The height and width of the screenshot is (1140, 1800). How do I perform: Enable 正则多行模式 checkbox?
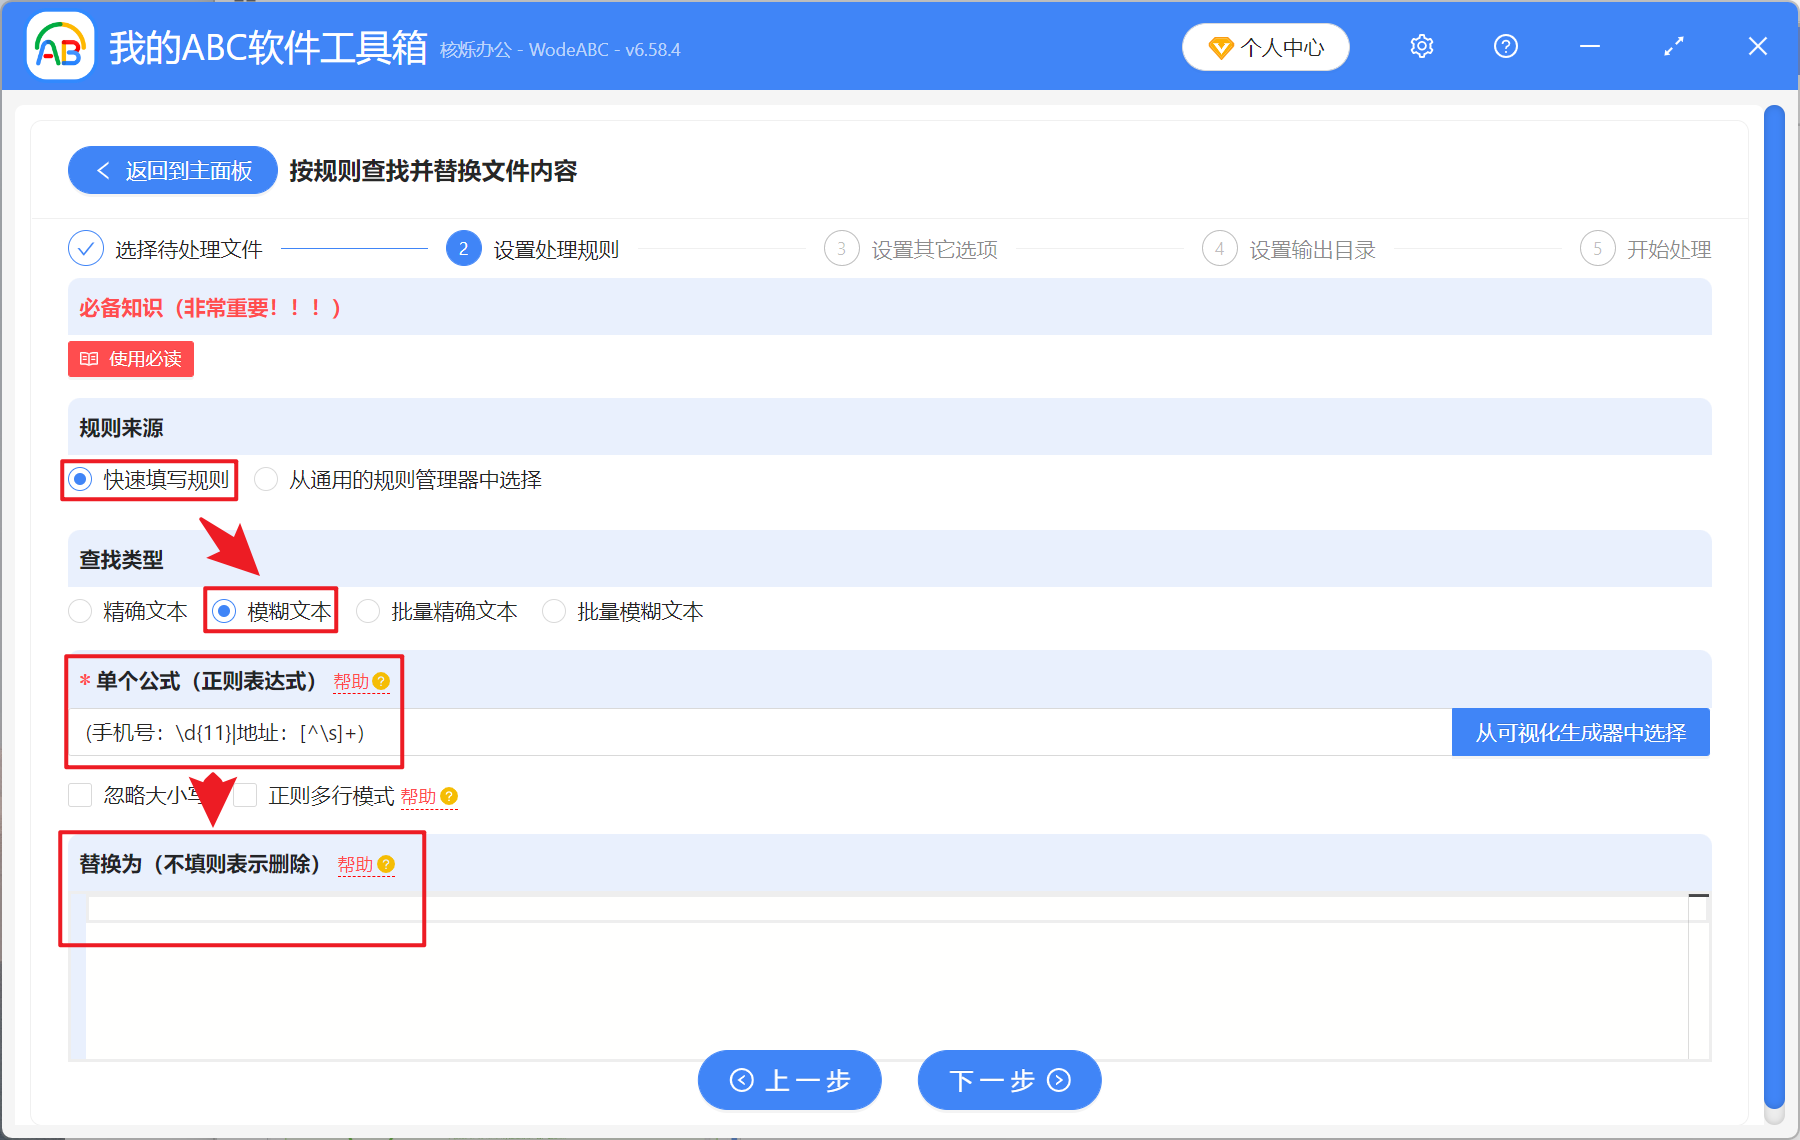[x=246, y=794]
